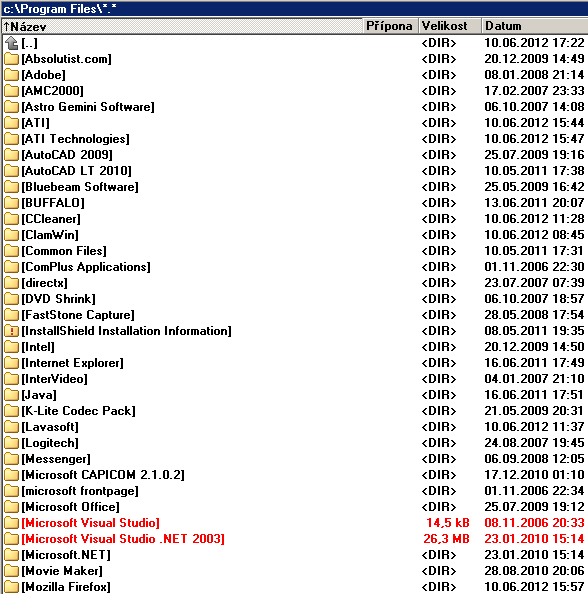Select the [Microsoft Office] folder name

point(70,507)
